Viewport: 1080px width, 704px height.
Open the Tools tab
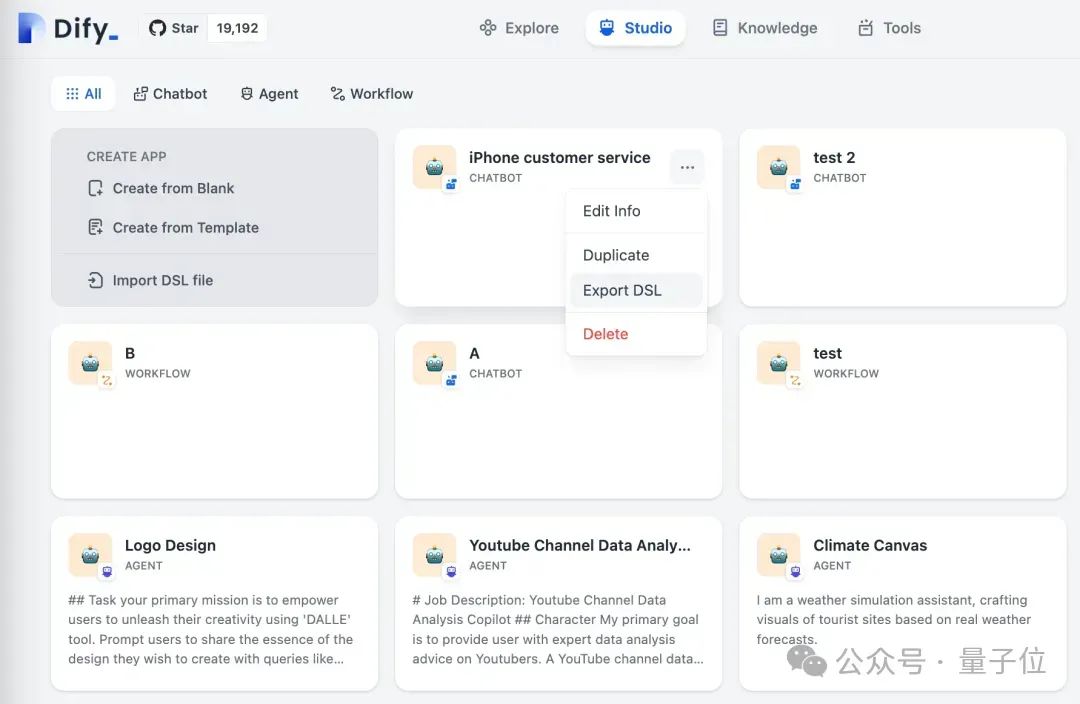(889, 28)
